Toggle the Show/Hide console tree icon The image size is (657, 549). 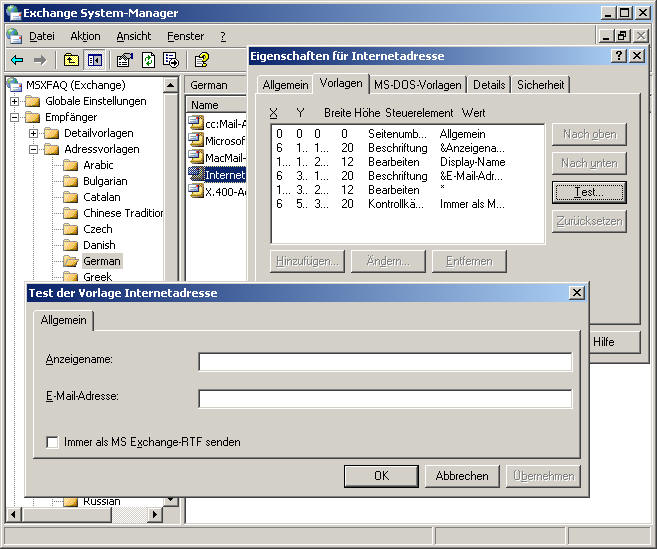95,60
